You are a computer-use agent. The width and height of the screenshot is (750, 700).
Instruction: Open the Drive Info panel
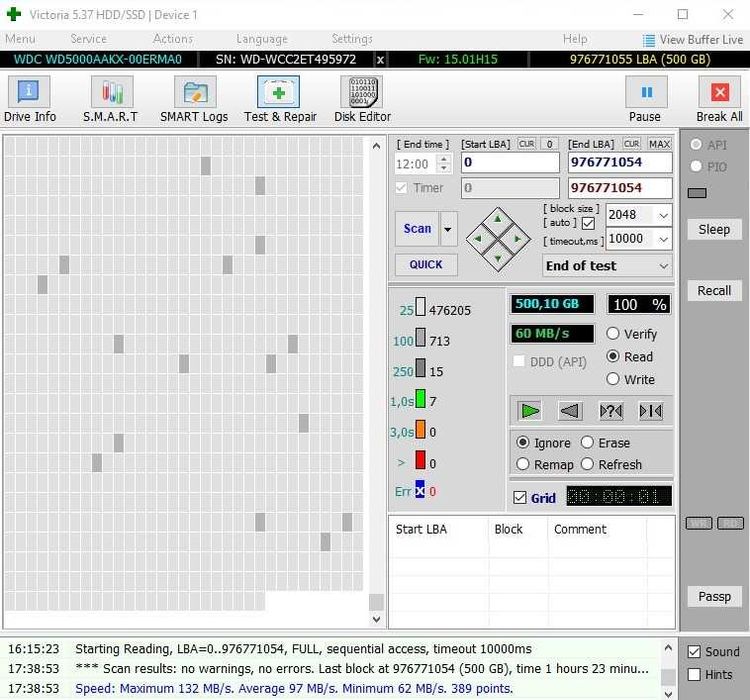29,100
